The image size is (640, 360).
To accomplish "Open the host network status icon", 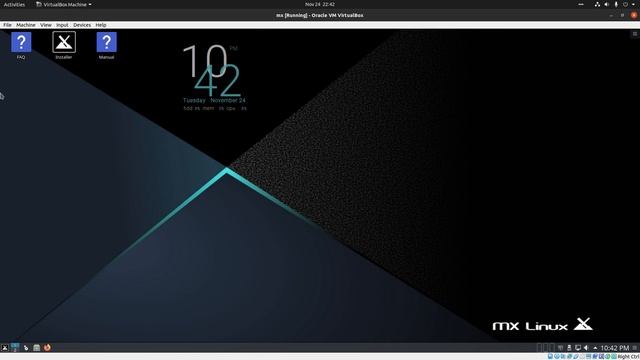I will pyautogui.click(x=597, y=4).
